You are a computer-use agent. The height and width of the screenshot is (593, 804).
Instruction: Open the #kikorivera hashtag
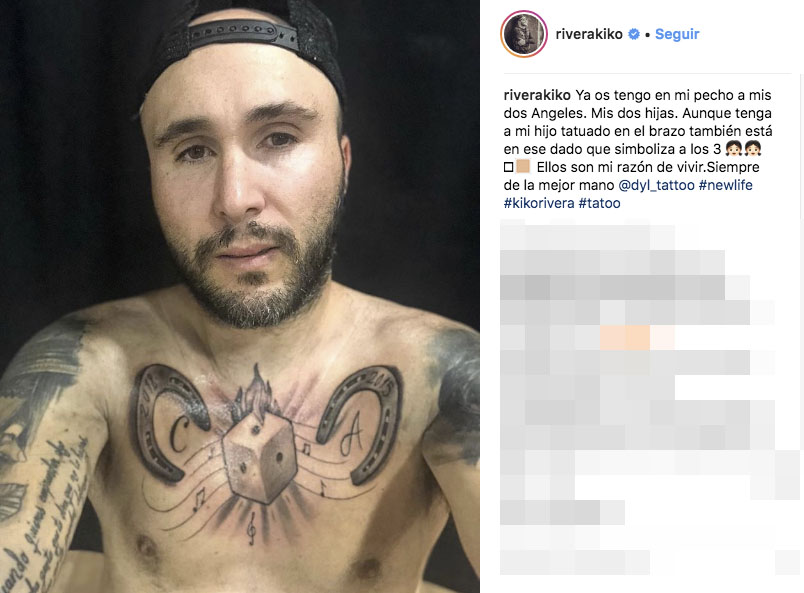pyautogui.click(x=539, y=203)
